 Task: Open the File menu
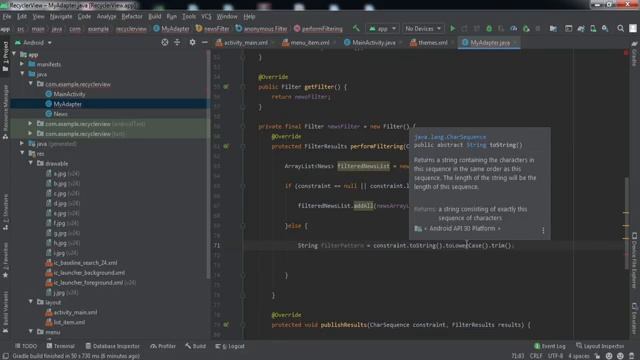[7, 17]
